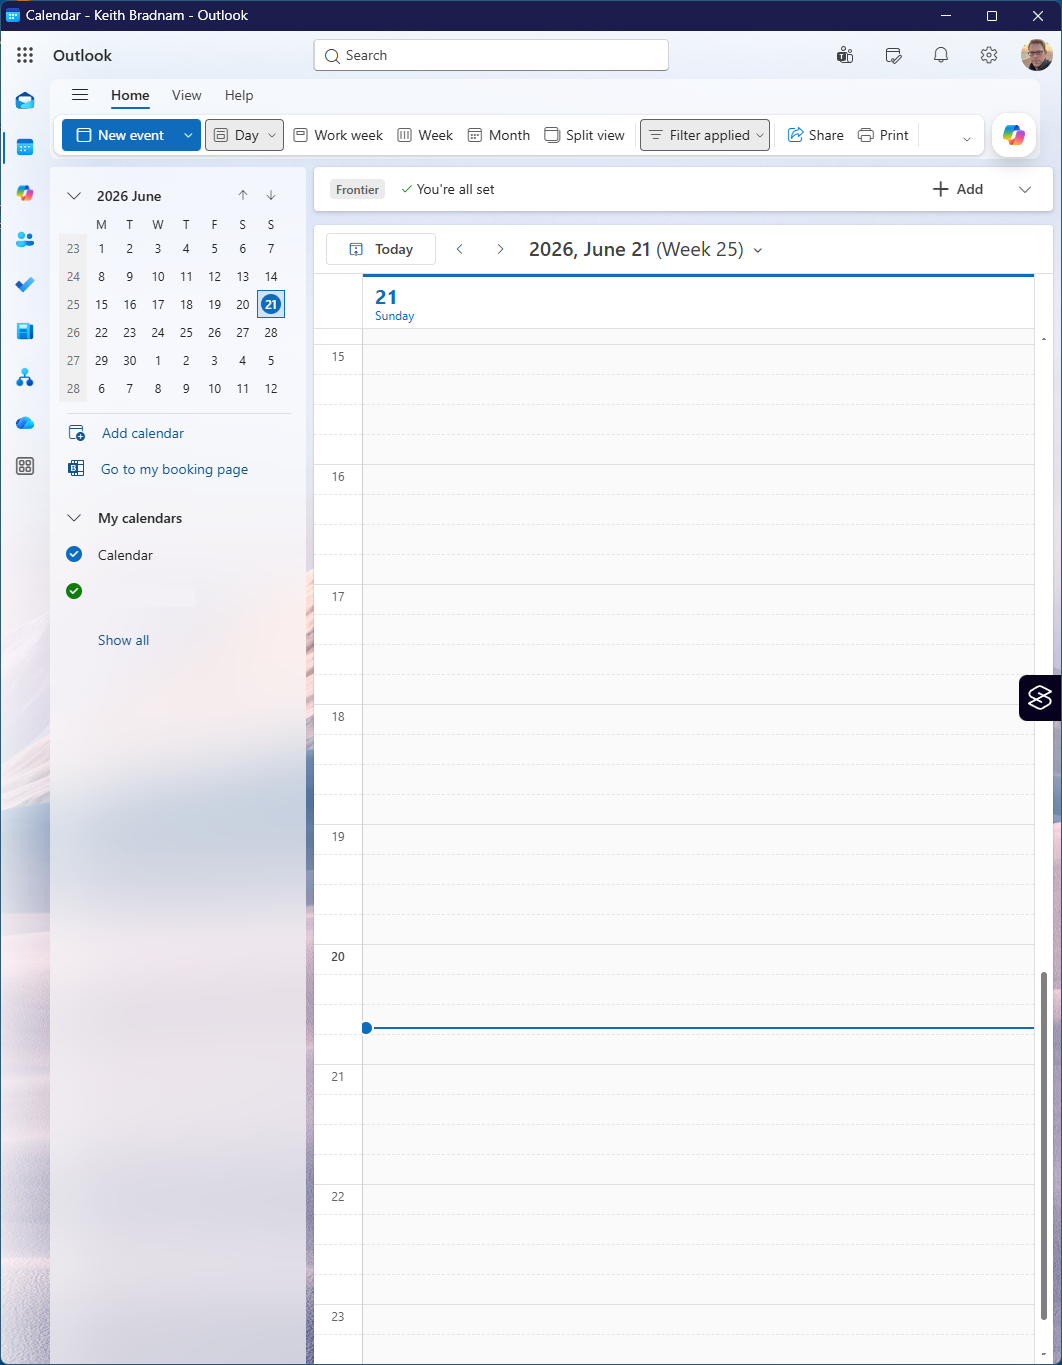1062x1365 pixels.
Task: Select week number 24 in mini calendar
Action: 73,276
